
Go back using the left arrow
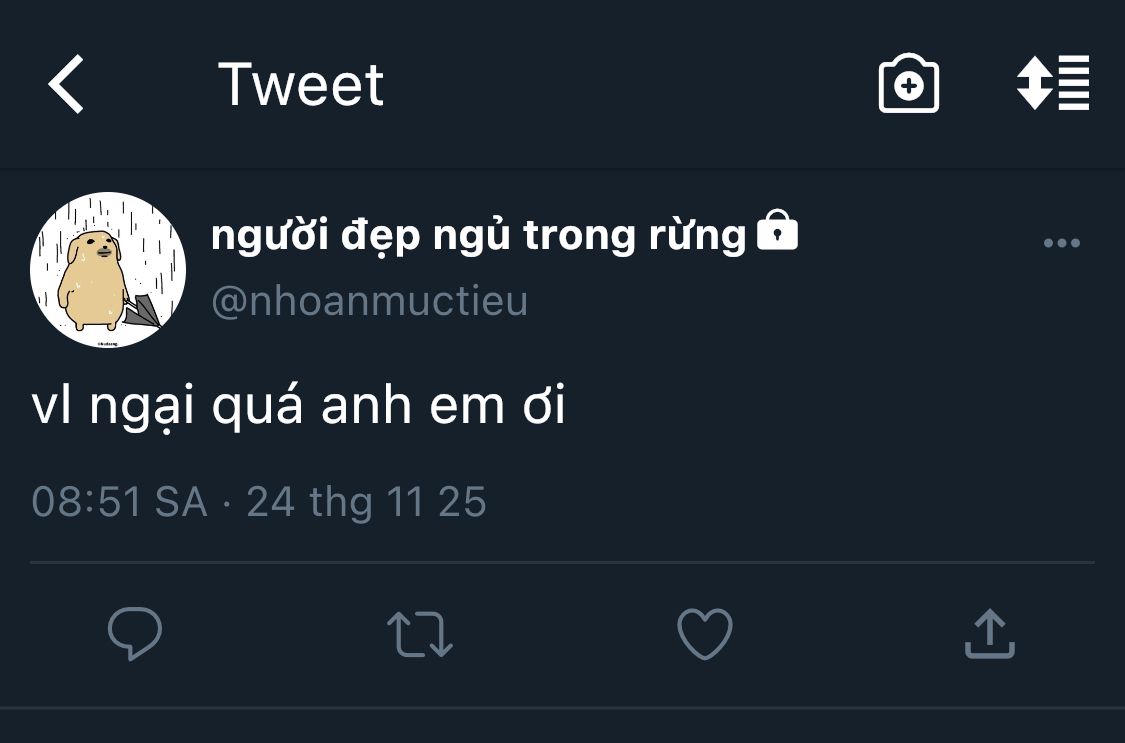66,85
